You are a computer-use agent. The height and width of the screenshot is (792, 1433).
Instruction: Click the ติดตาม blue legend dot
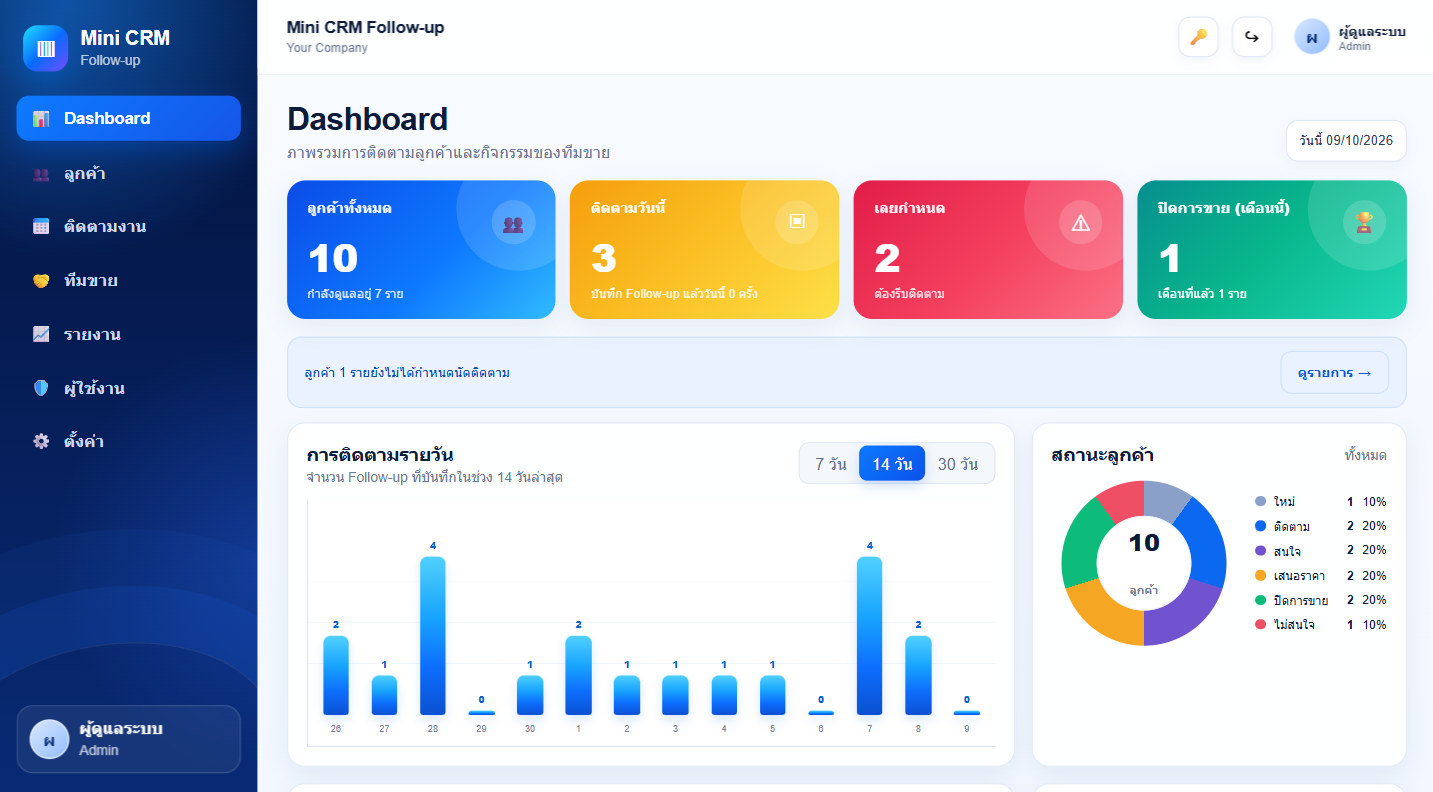point(1260,526)
